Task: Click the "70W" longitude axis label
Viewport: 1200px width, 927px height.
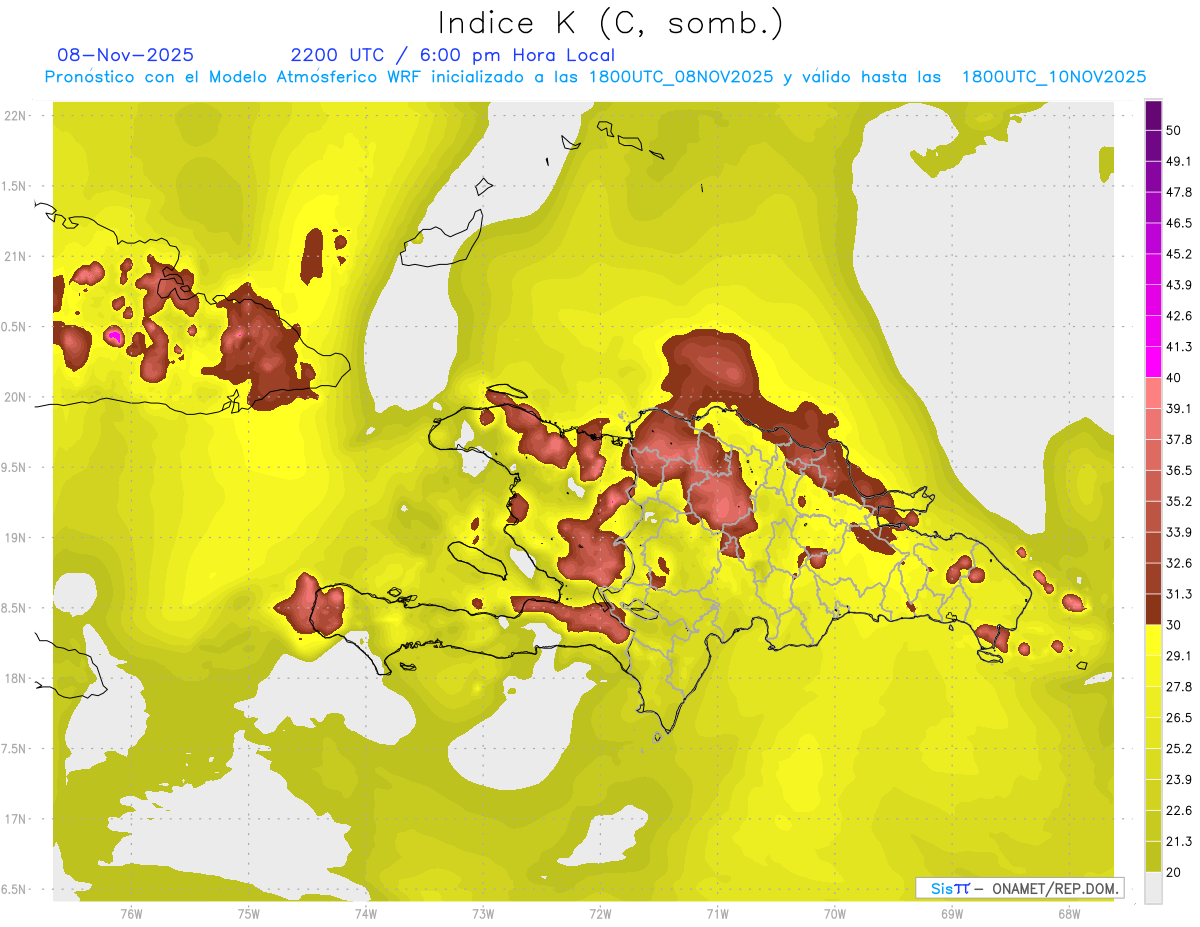Action: [x=835, y=913]
